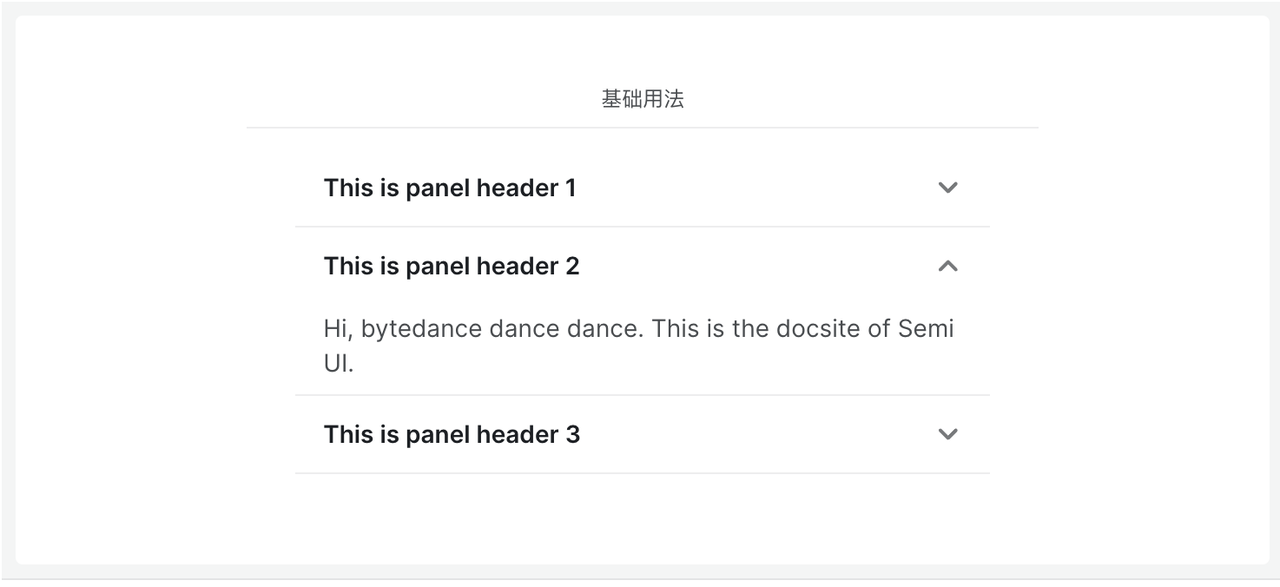Viewport: 1280px width, 587px height.
Task: Expand panel header 1 using its down chevron
Action: (x=948, y=187)
